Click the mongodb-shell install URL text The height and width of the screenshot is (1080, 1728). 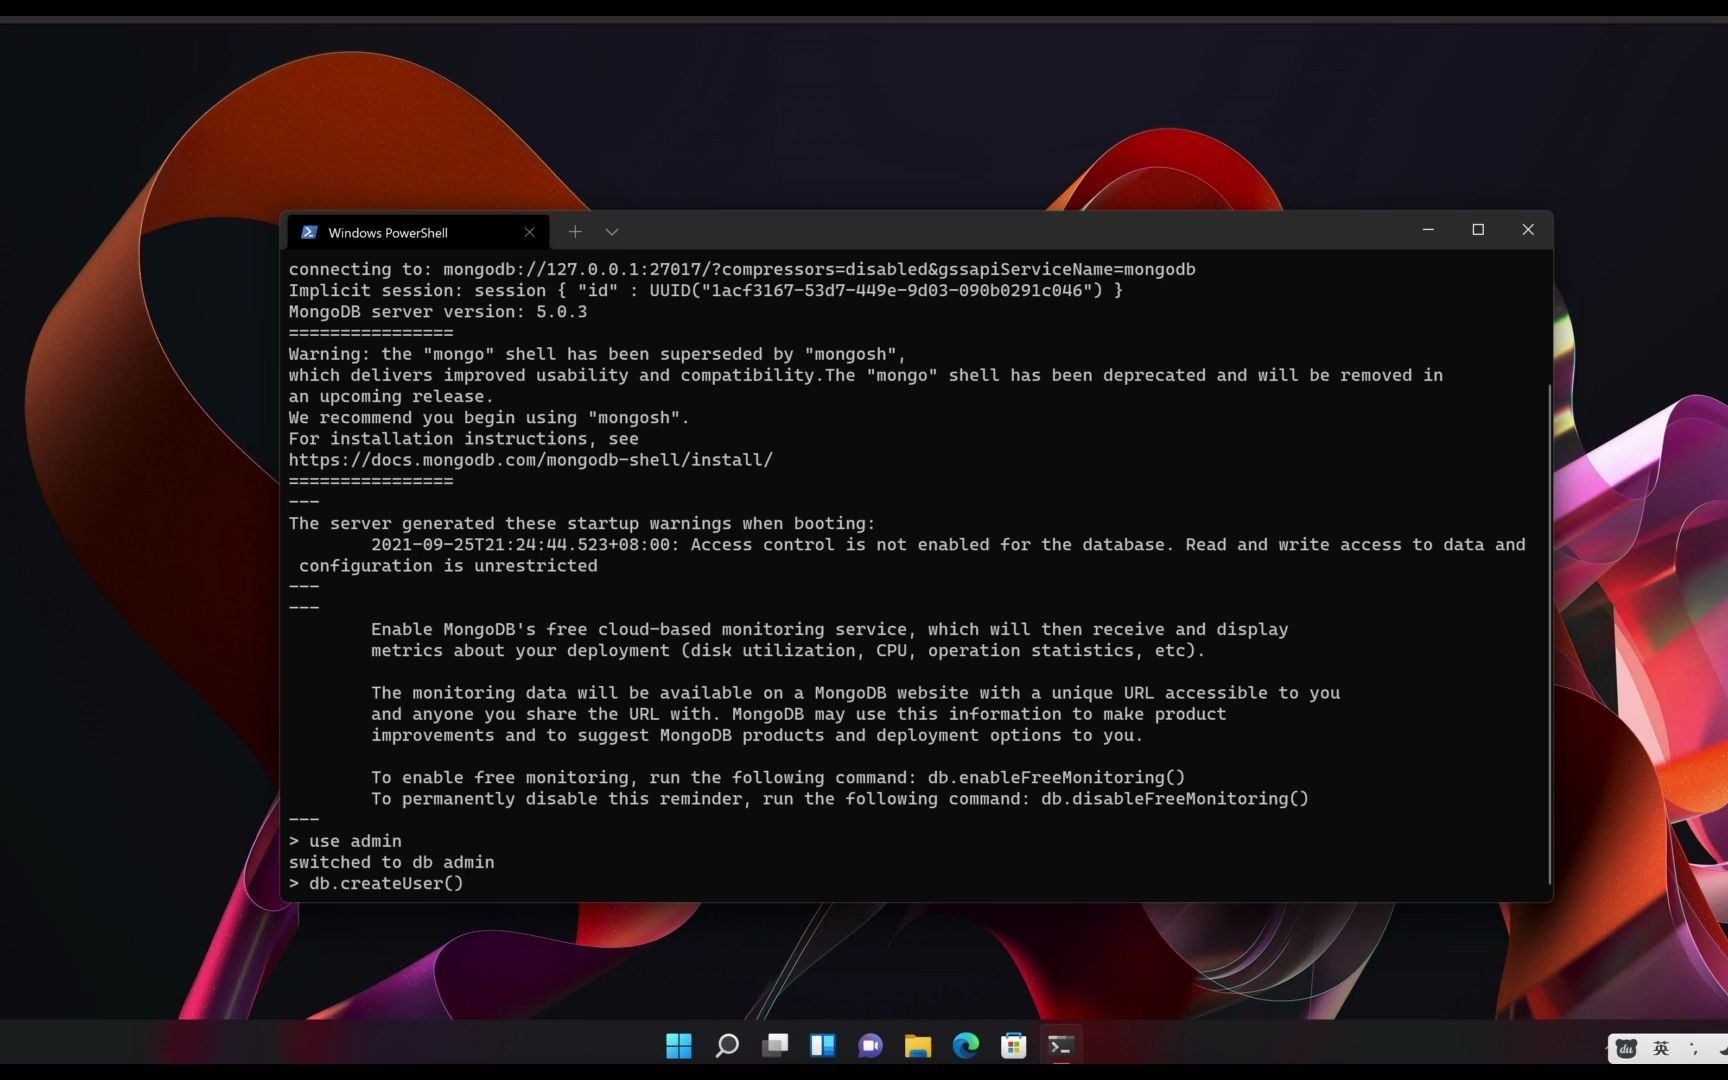point(531,460)
